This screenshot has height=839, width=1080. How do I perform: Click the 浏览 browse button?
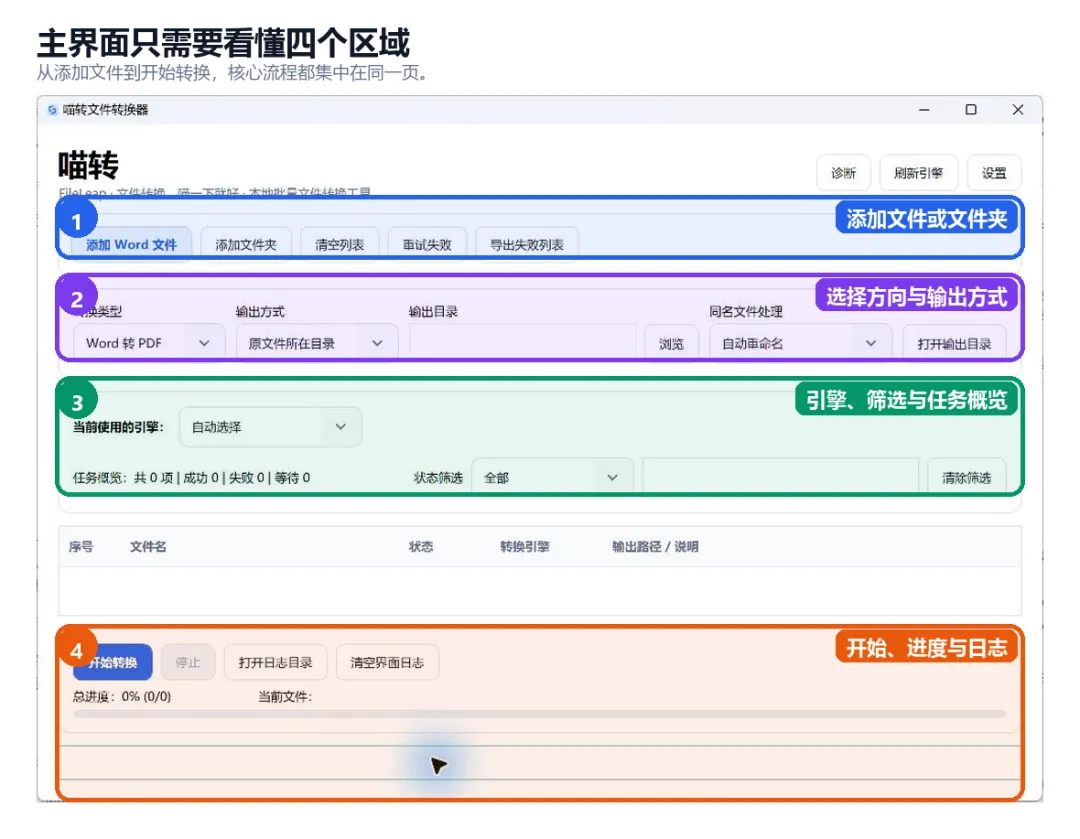point(672,343)
